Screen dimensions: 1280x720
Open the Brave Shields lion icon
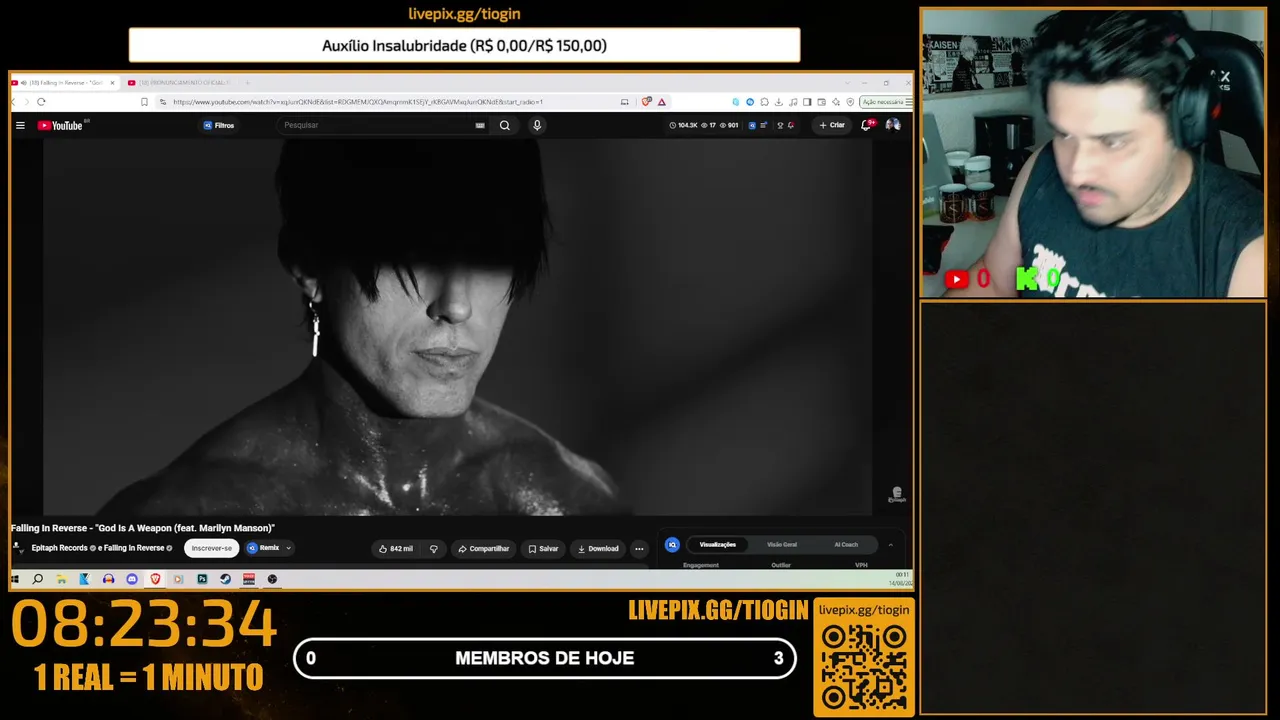pyautogui.click(x=647, y=102)
